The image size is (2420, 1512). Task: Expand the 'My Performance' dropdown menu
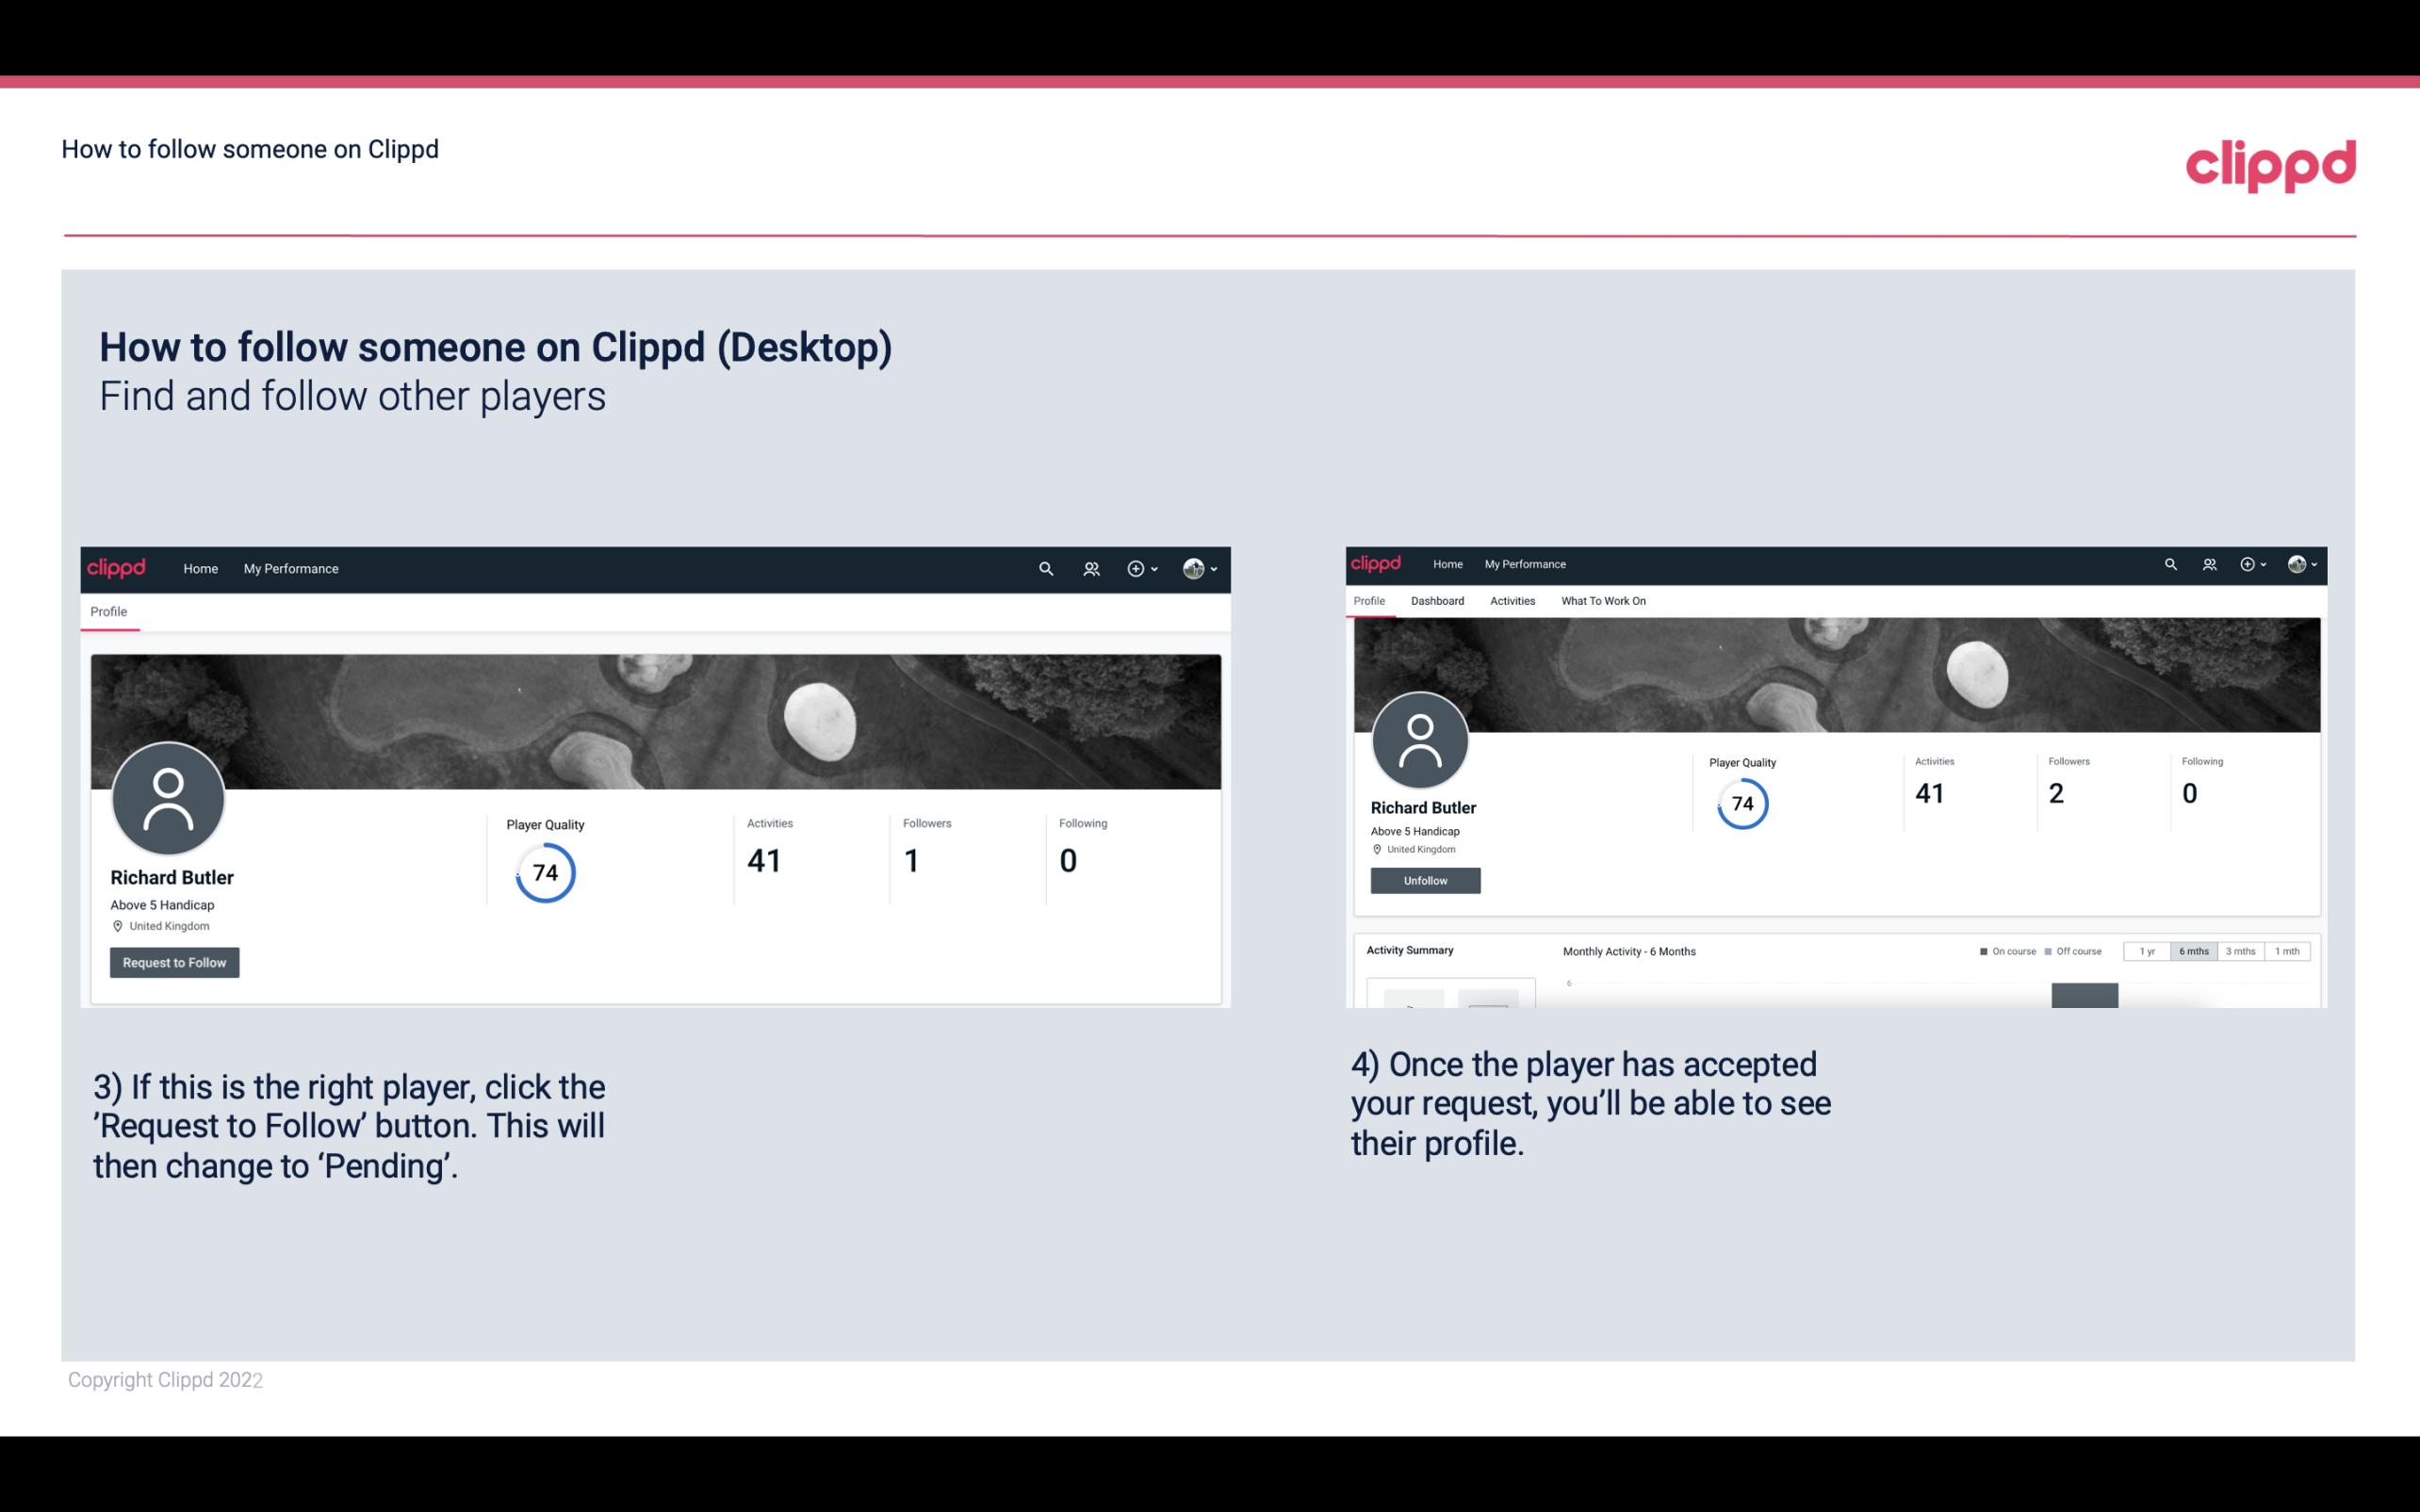click(289, 568)
